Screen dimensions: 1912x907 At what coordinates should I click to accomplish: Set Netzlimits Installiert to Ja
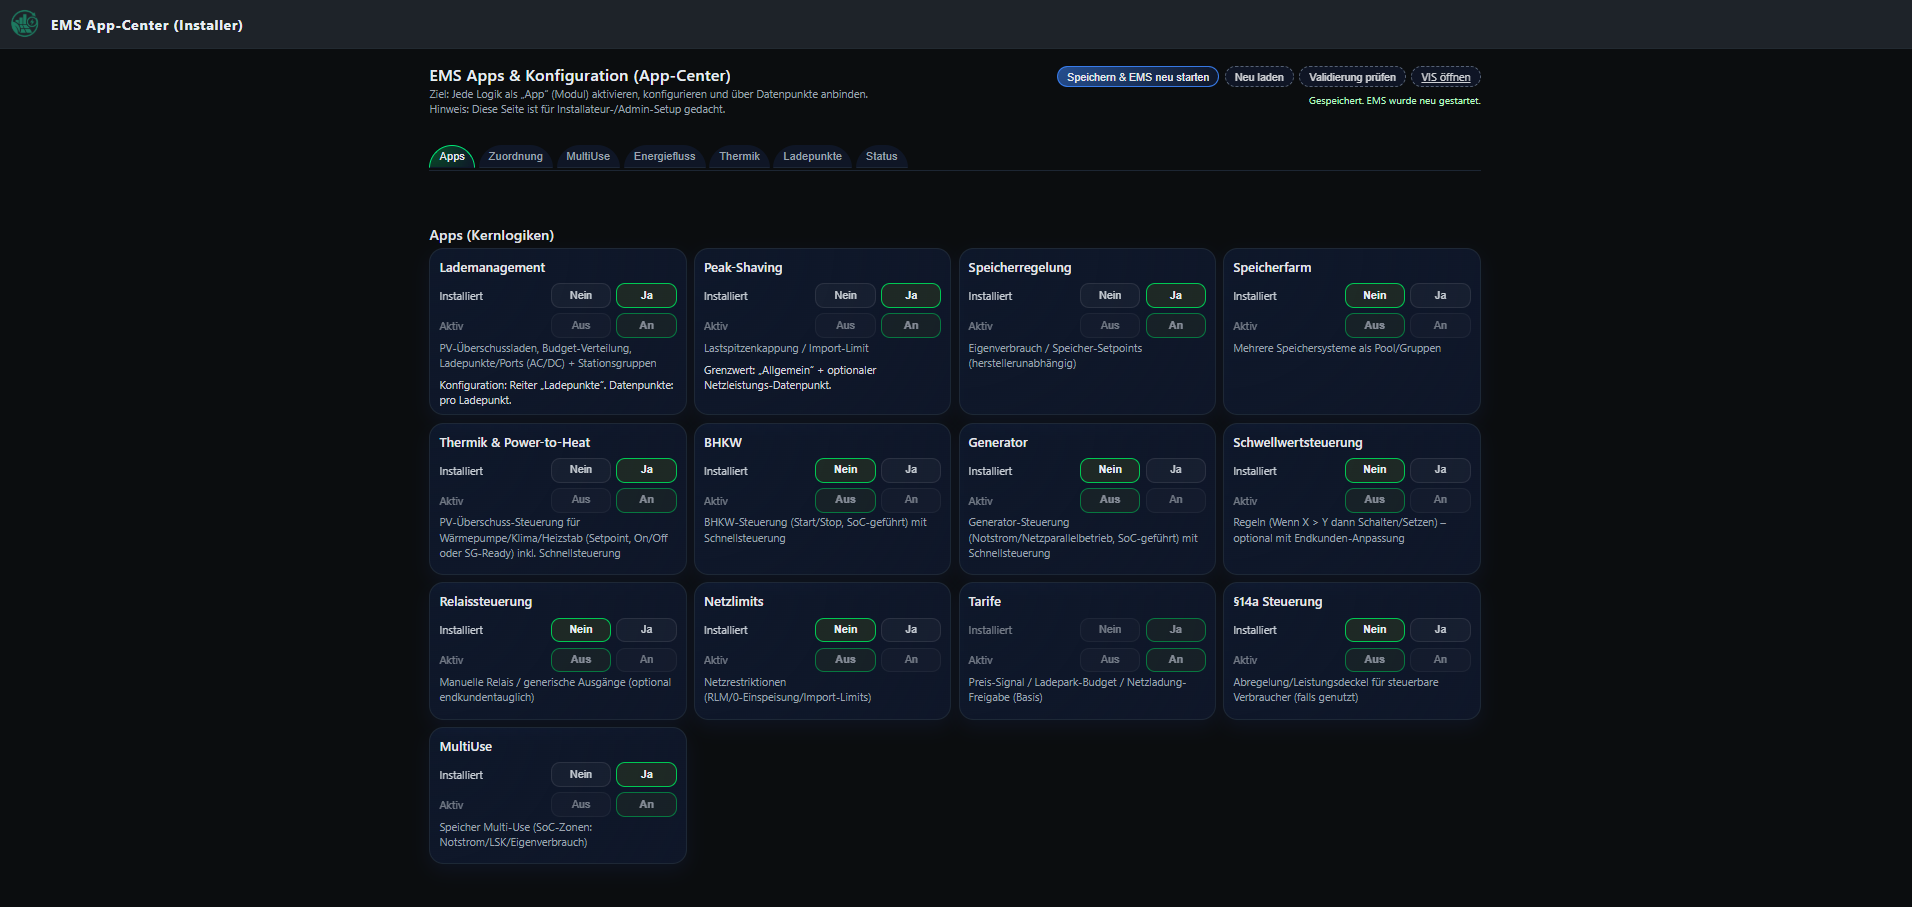pos(910,630)
